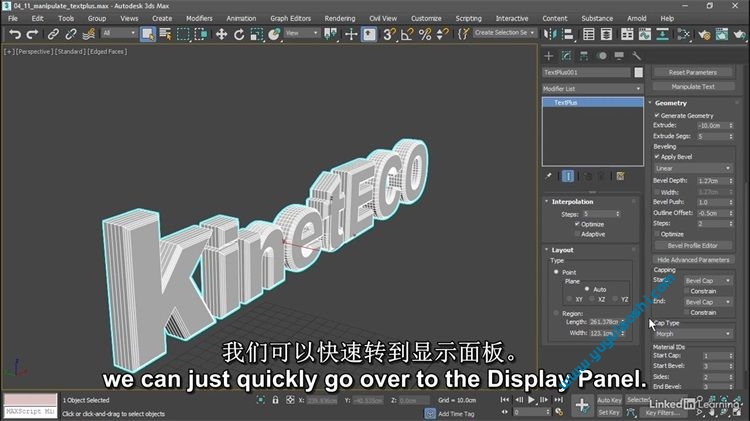Activate the Select and Rotate tool

click(x=239, y=34)
